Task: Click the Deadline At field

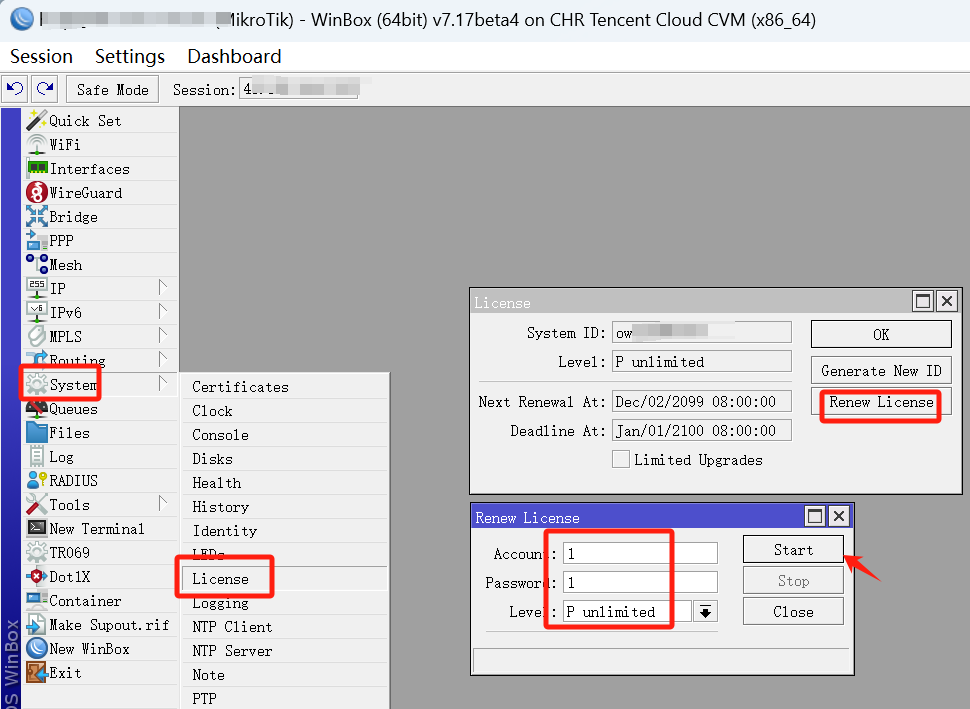Action: 702,431
